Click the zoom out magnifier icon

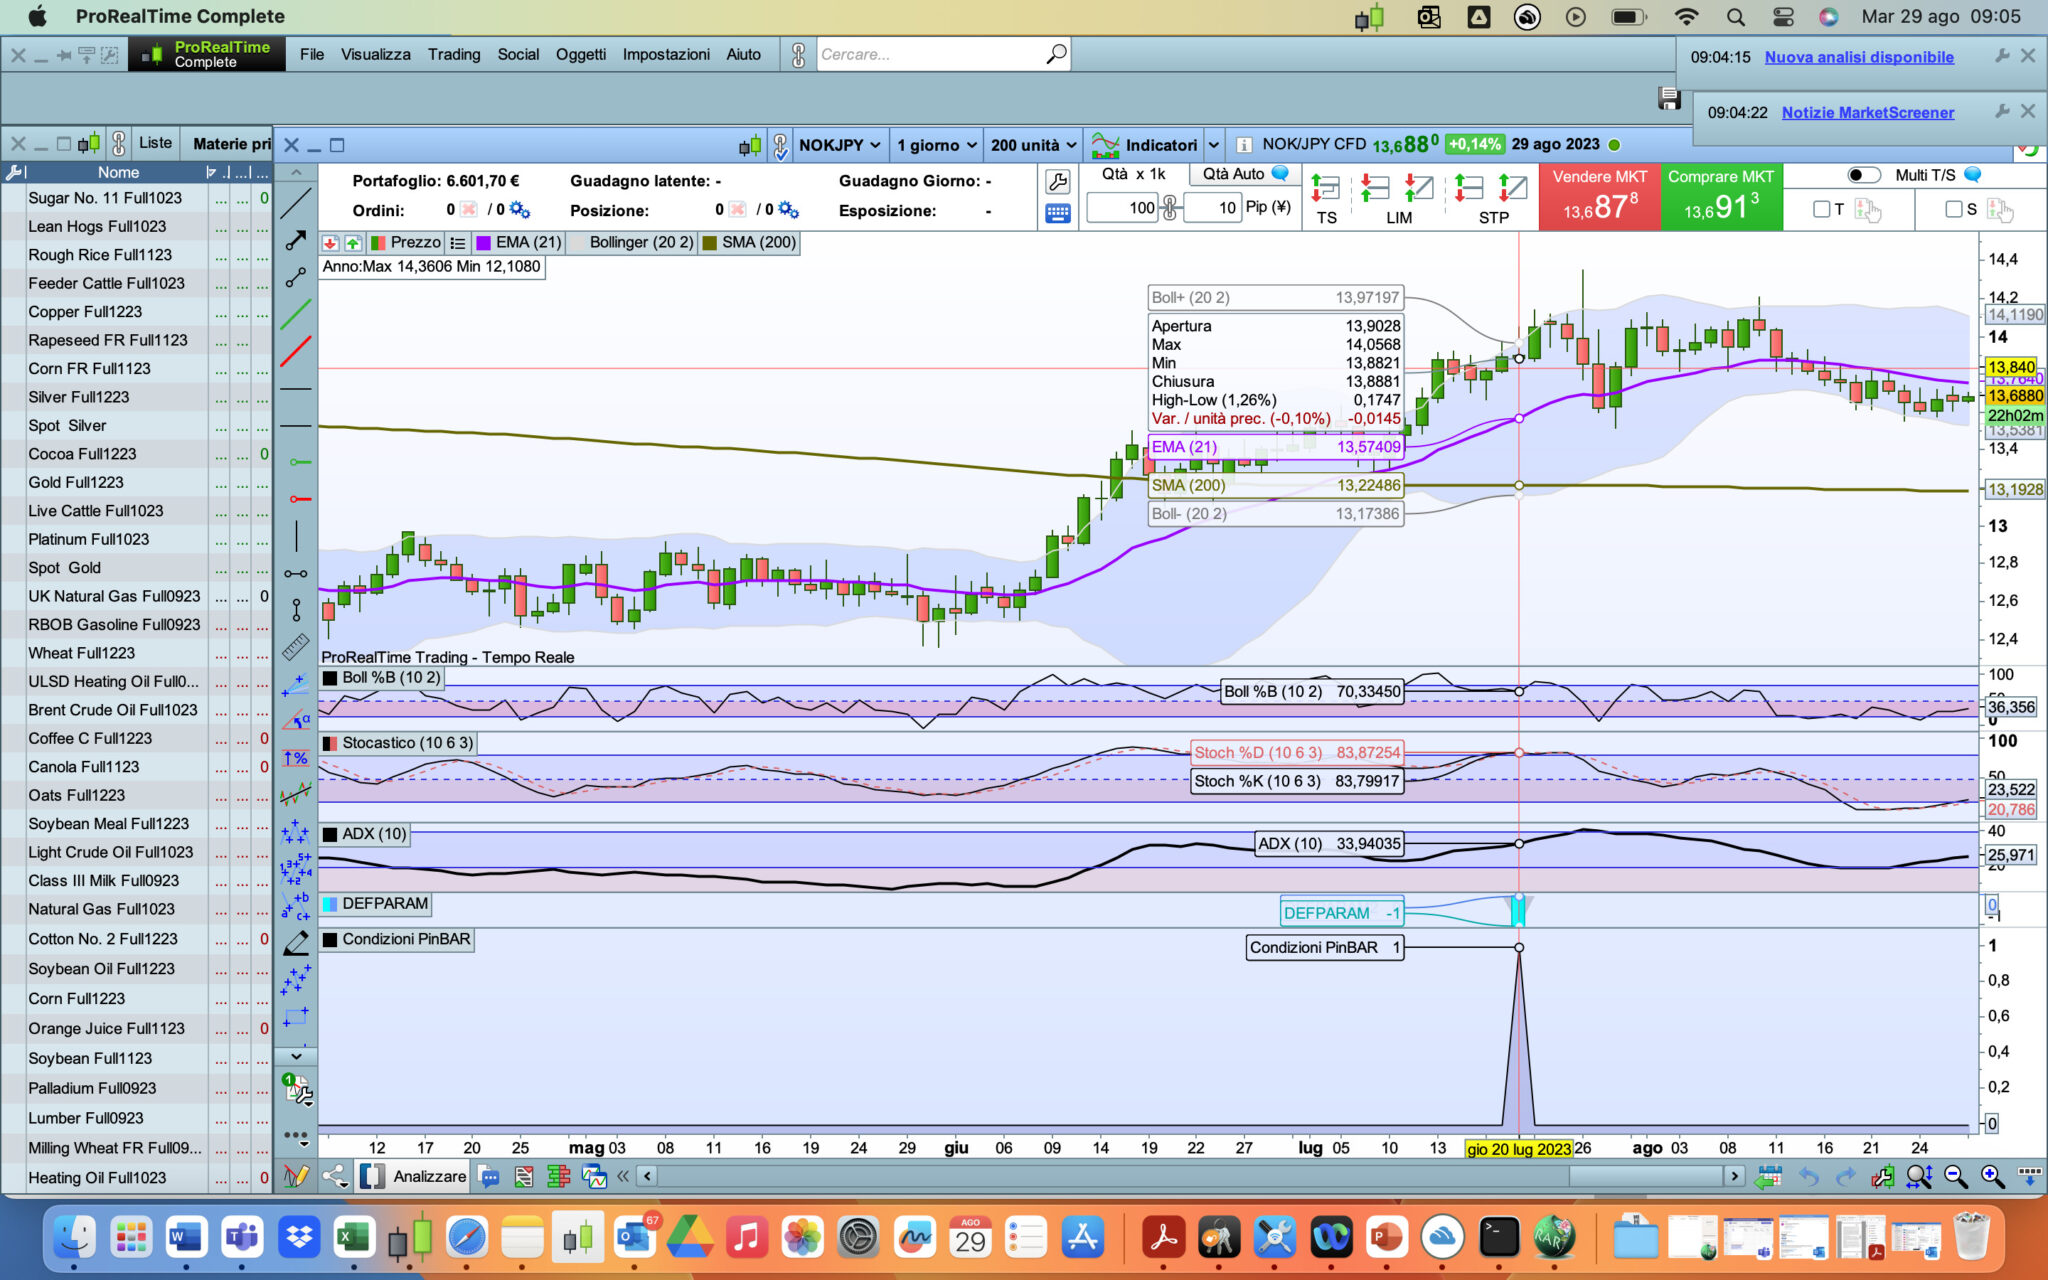coord(1956,1177)
